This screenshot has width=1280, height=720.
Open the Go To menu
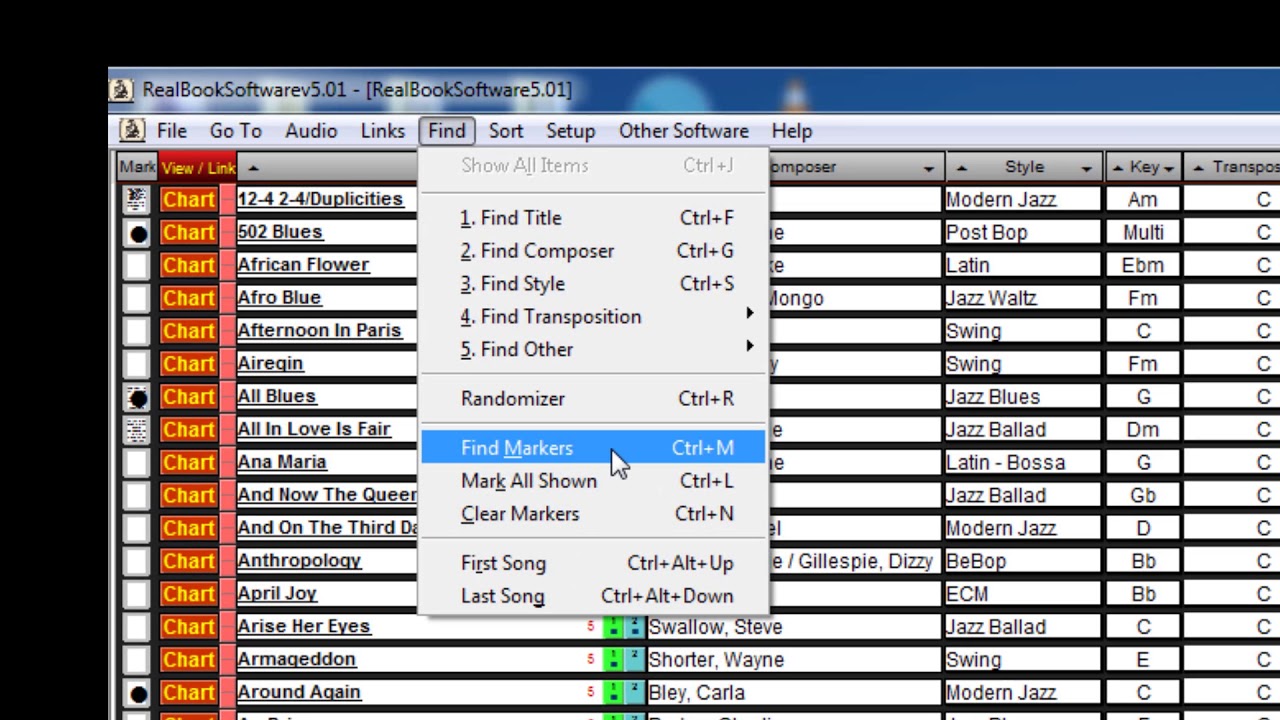coord(235,131)
